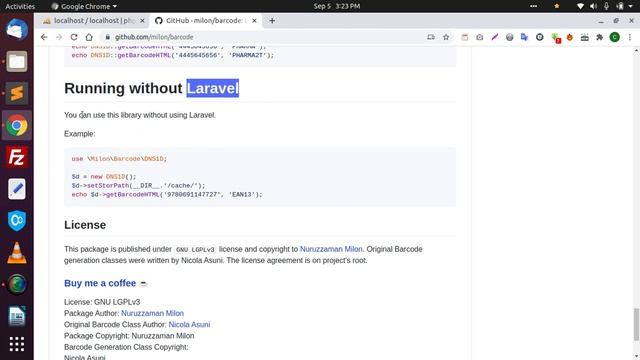Viewport: 640px width, 360px height.
Task: Open a new browser tab
Action: click(272, 20)
